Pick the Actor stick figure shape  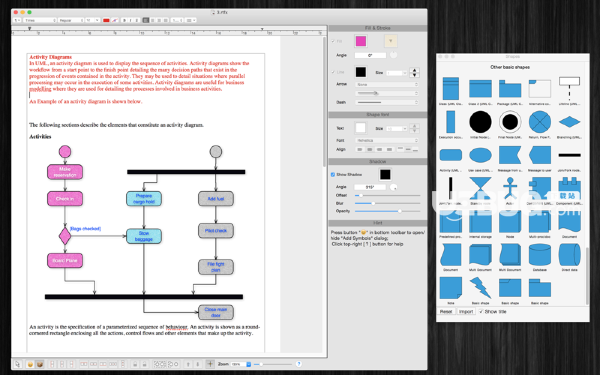(510, 188)
